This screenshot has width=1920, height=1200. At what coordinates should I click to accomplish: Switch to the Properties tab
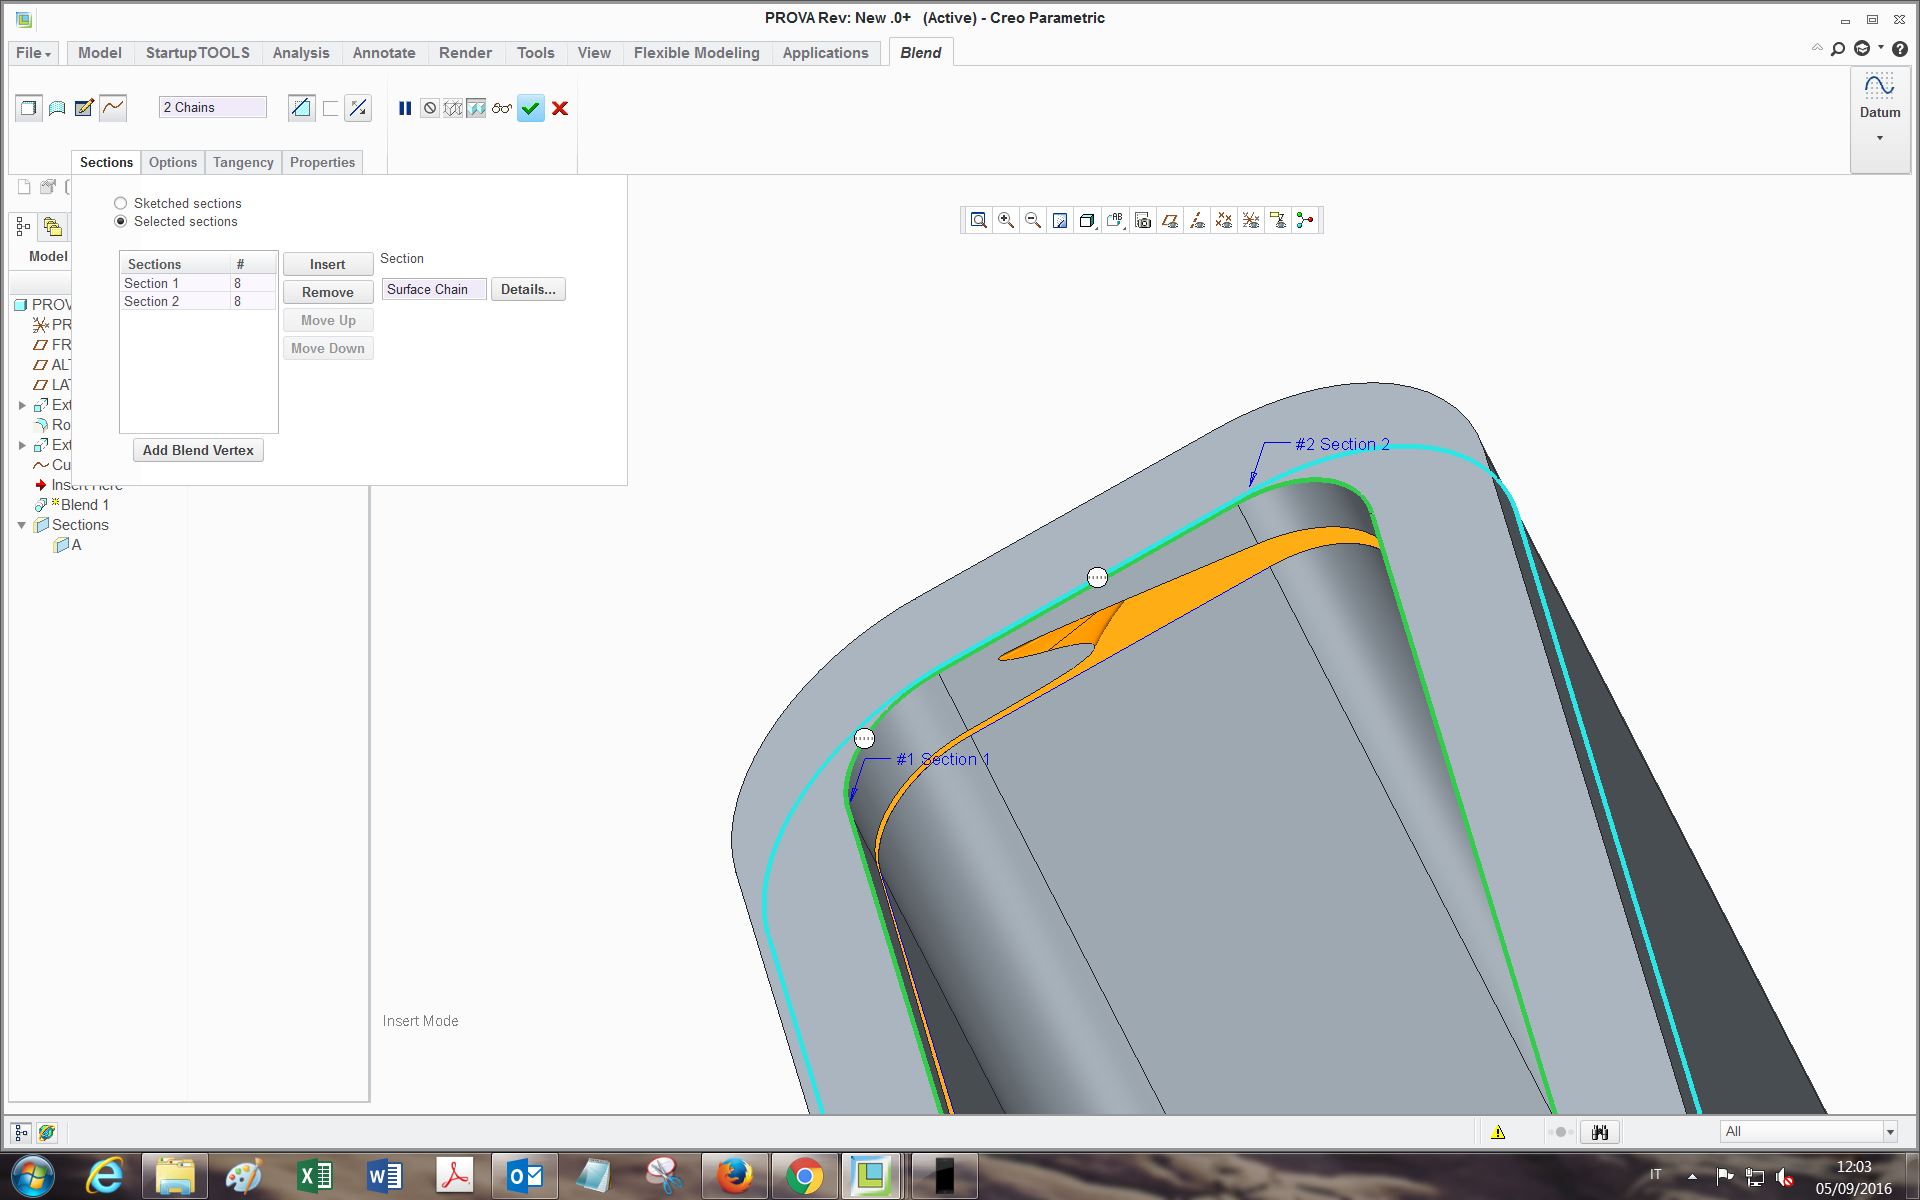click(x=322, y=162)
